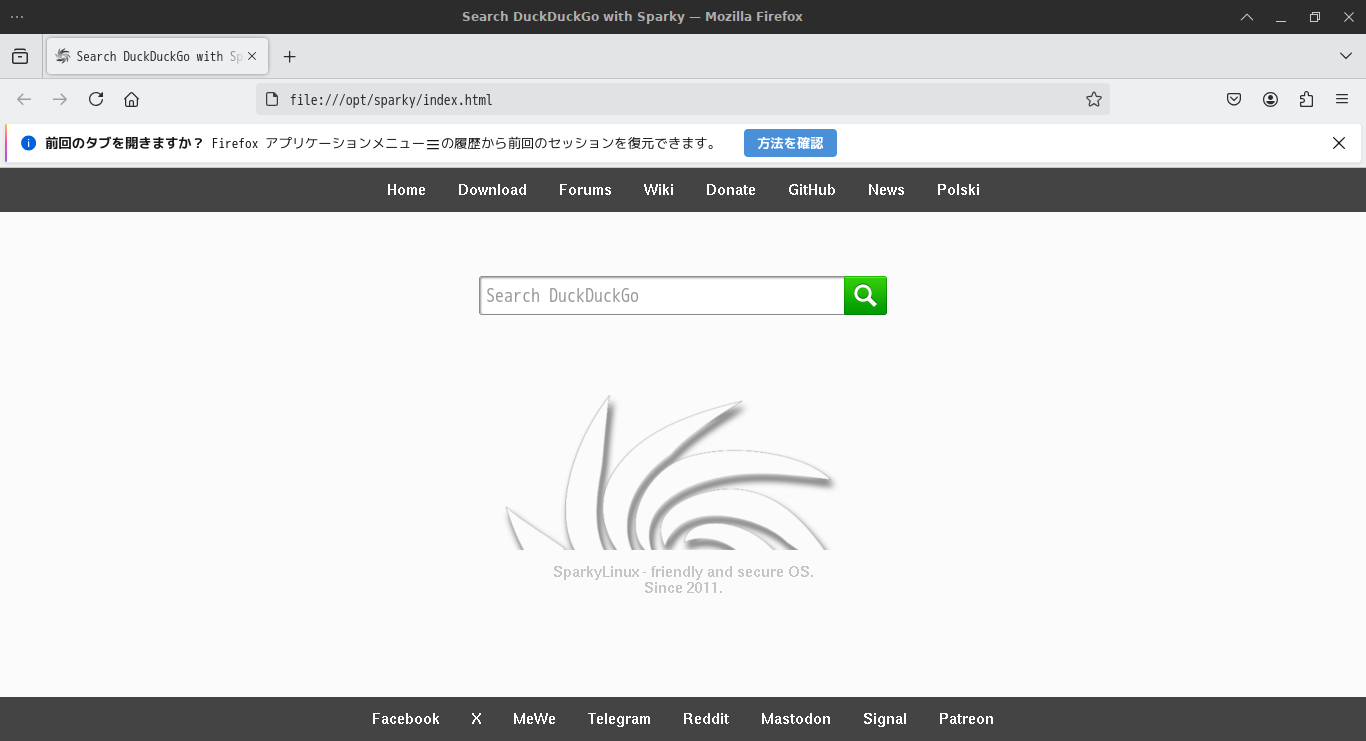Open the Facebook footer link
This screenshot has width=1366, height=741.
click(x=406, y=719)
